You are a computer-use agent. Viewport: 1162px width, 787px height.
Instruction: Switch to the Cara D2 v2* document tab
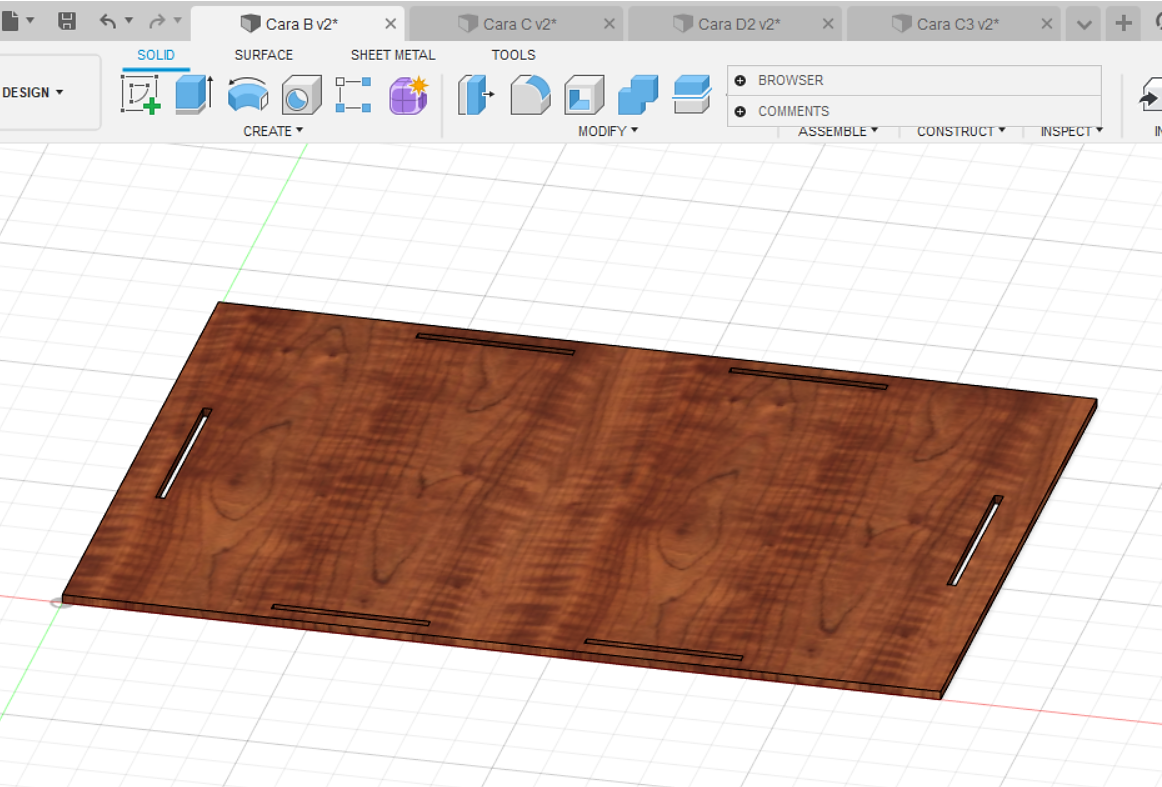735,24
